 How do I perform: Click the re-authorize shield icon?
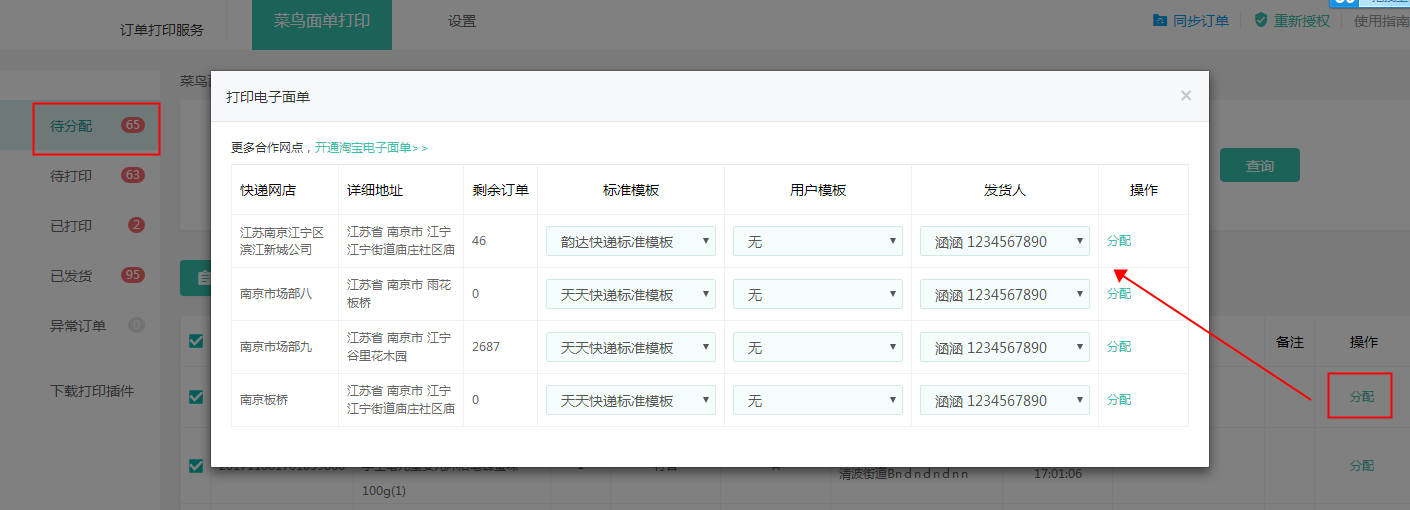tap(1261, 20)
